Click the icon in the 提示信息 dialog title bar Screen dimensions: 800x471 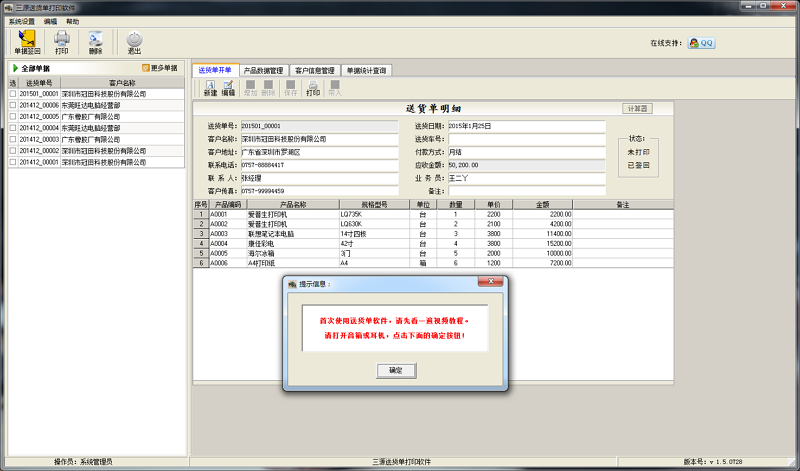point(292,284)
